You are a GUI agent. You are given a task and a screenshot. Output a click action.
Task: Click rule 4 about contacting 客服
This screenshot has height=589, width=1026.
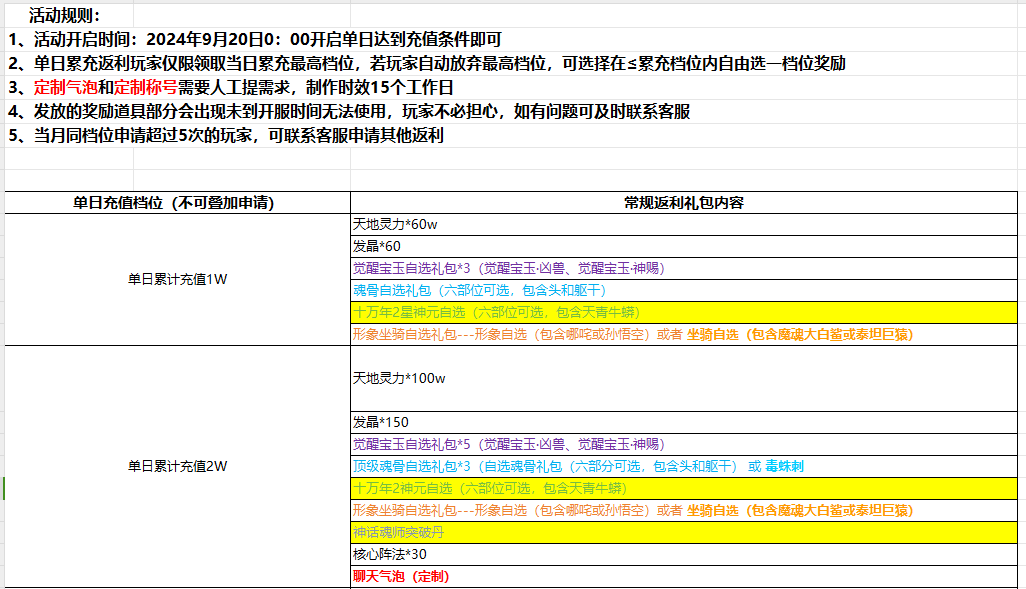click(x=348, y=112)
